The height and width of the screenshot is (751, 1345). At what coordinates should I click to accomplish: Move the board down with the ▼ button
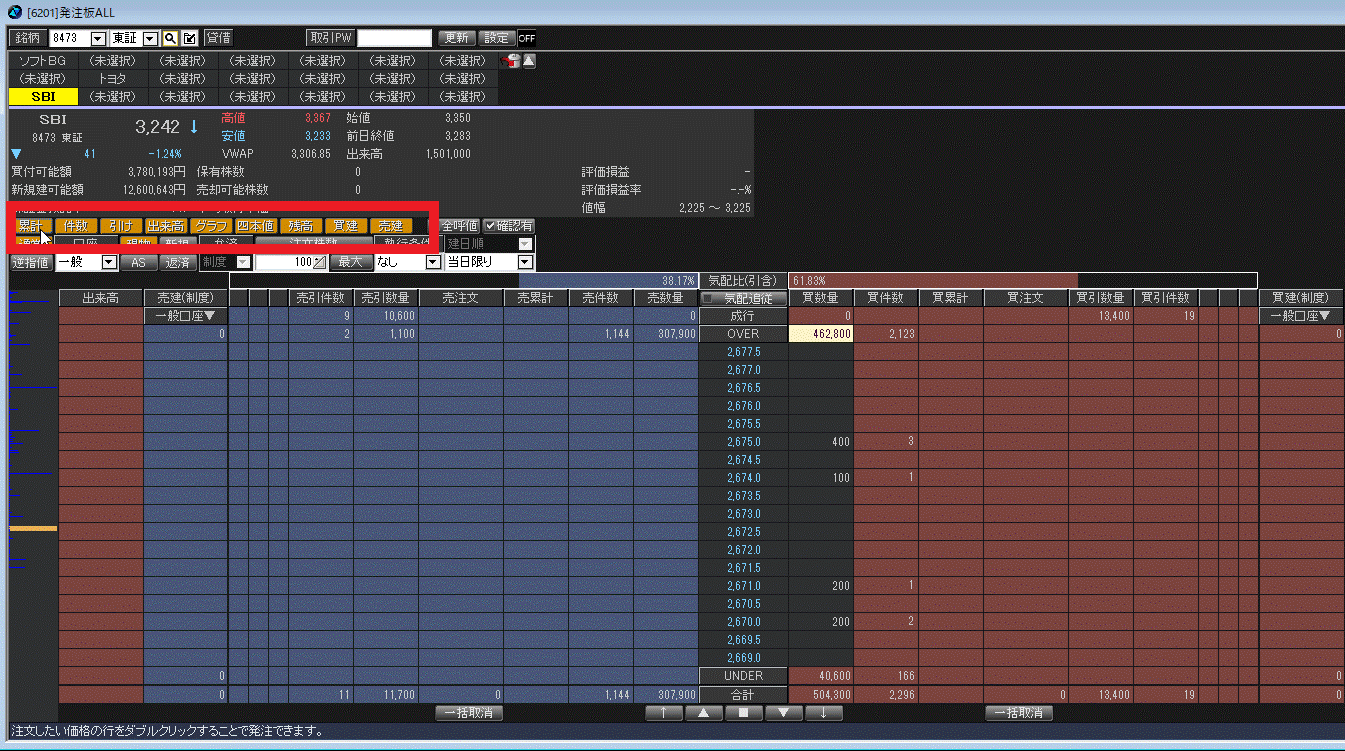coord(783,713)
